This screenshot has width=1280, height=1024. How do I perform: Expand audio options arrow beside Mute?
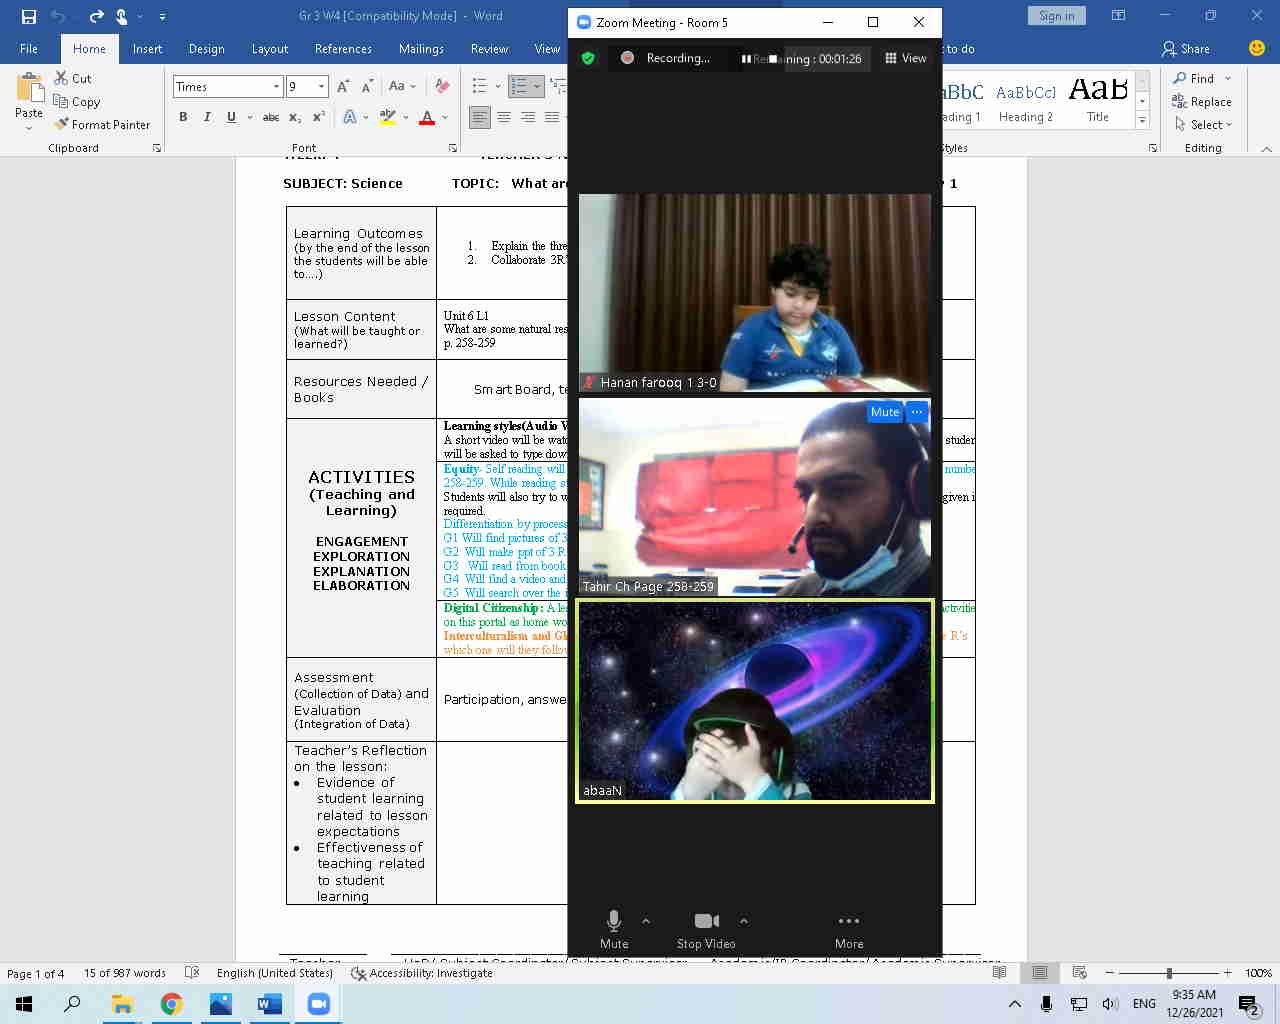(646, 921)
